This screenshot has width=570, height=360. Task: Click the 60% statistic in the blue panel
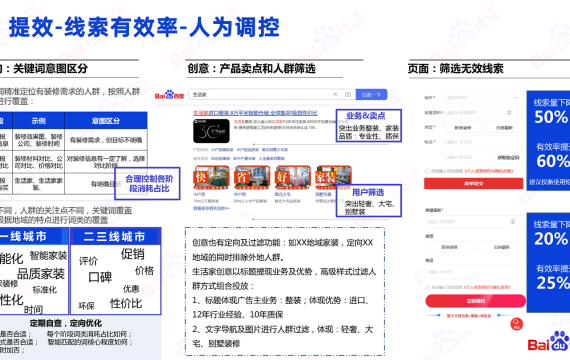(553, 161)
